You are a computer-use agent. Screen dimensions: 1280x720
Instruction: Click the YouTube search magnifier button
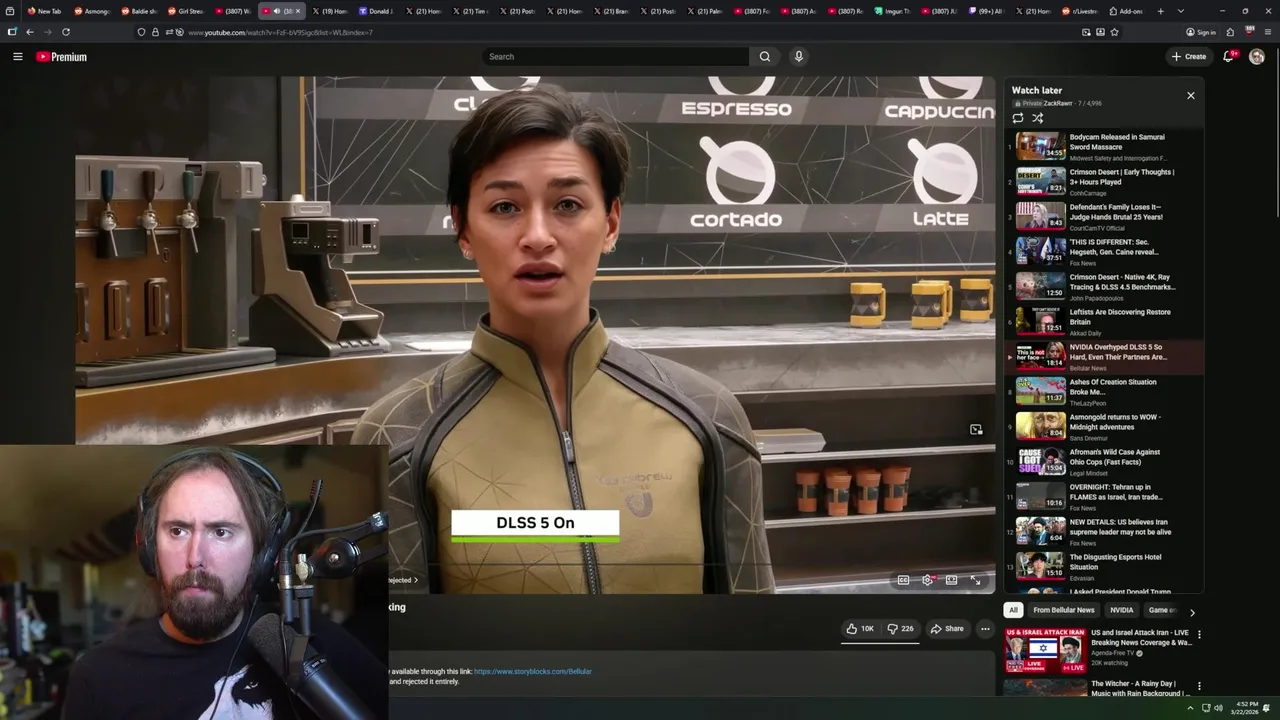765,57
